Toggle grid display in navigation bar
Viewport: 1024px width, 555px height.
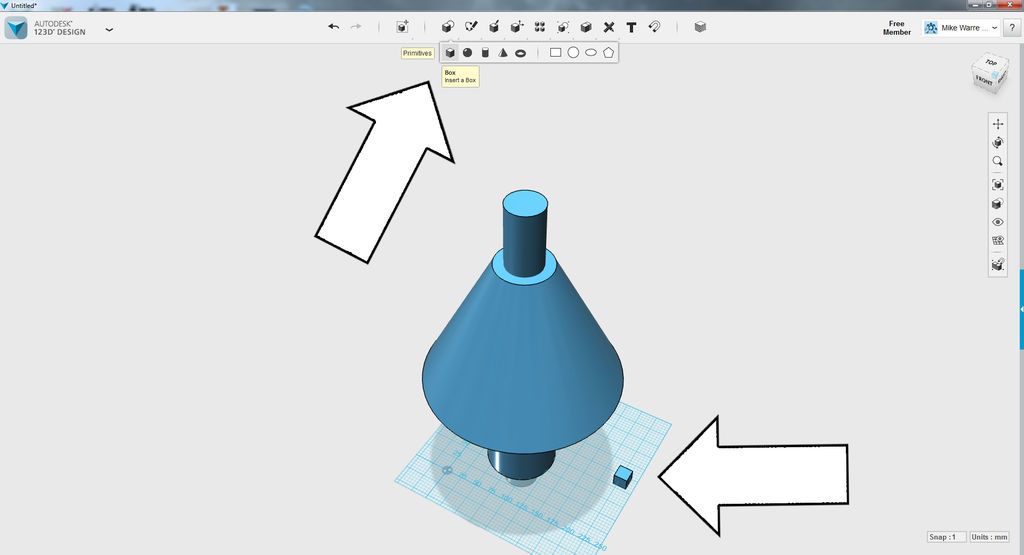[x=997, y=240]
